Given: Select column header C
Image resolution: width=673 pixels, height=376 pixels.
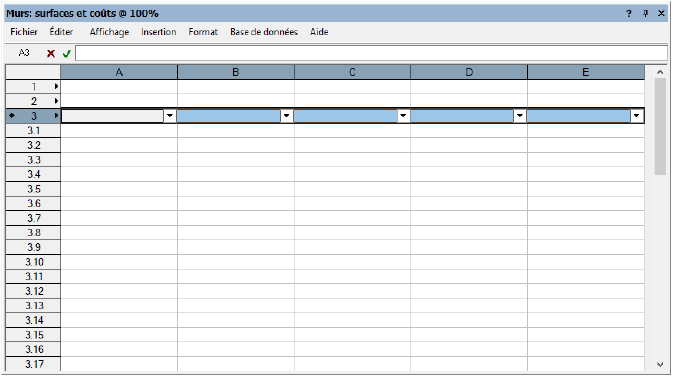Looking at the screenshot, I should point(352,72).
